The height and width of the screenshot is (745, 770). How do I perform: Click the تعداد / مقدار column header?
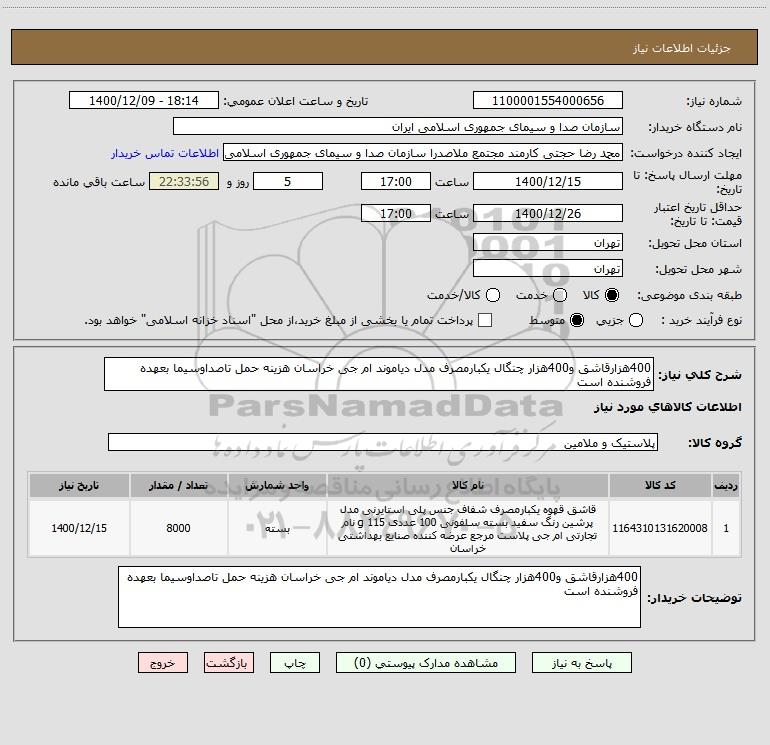pyautogui.click(x=178, y=486)
